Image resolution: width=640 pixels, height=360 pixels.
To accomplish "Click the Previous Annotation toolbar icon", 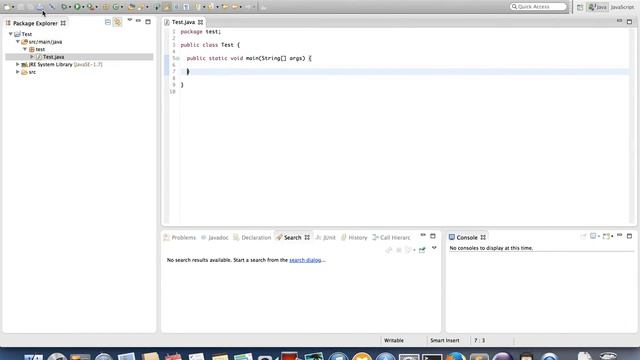I will point(211,7).
